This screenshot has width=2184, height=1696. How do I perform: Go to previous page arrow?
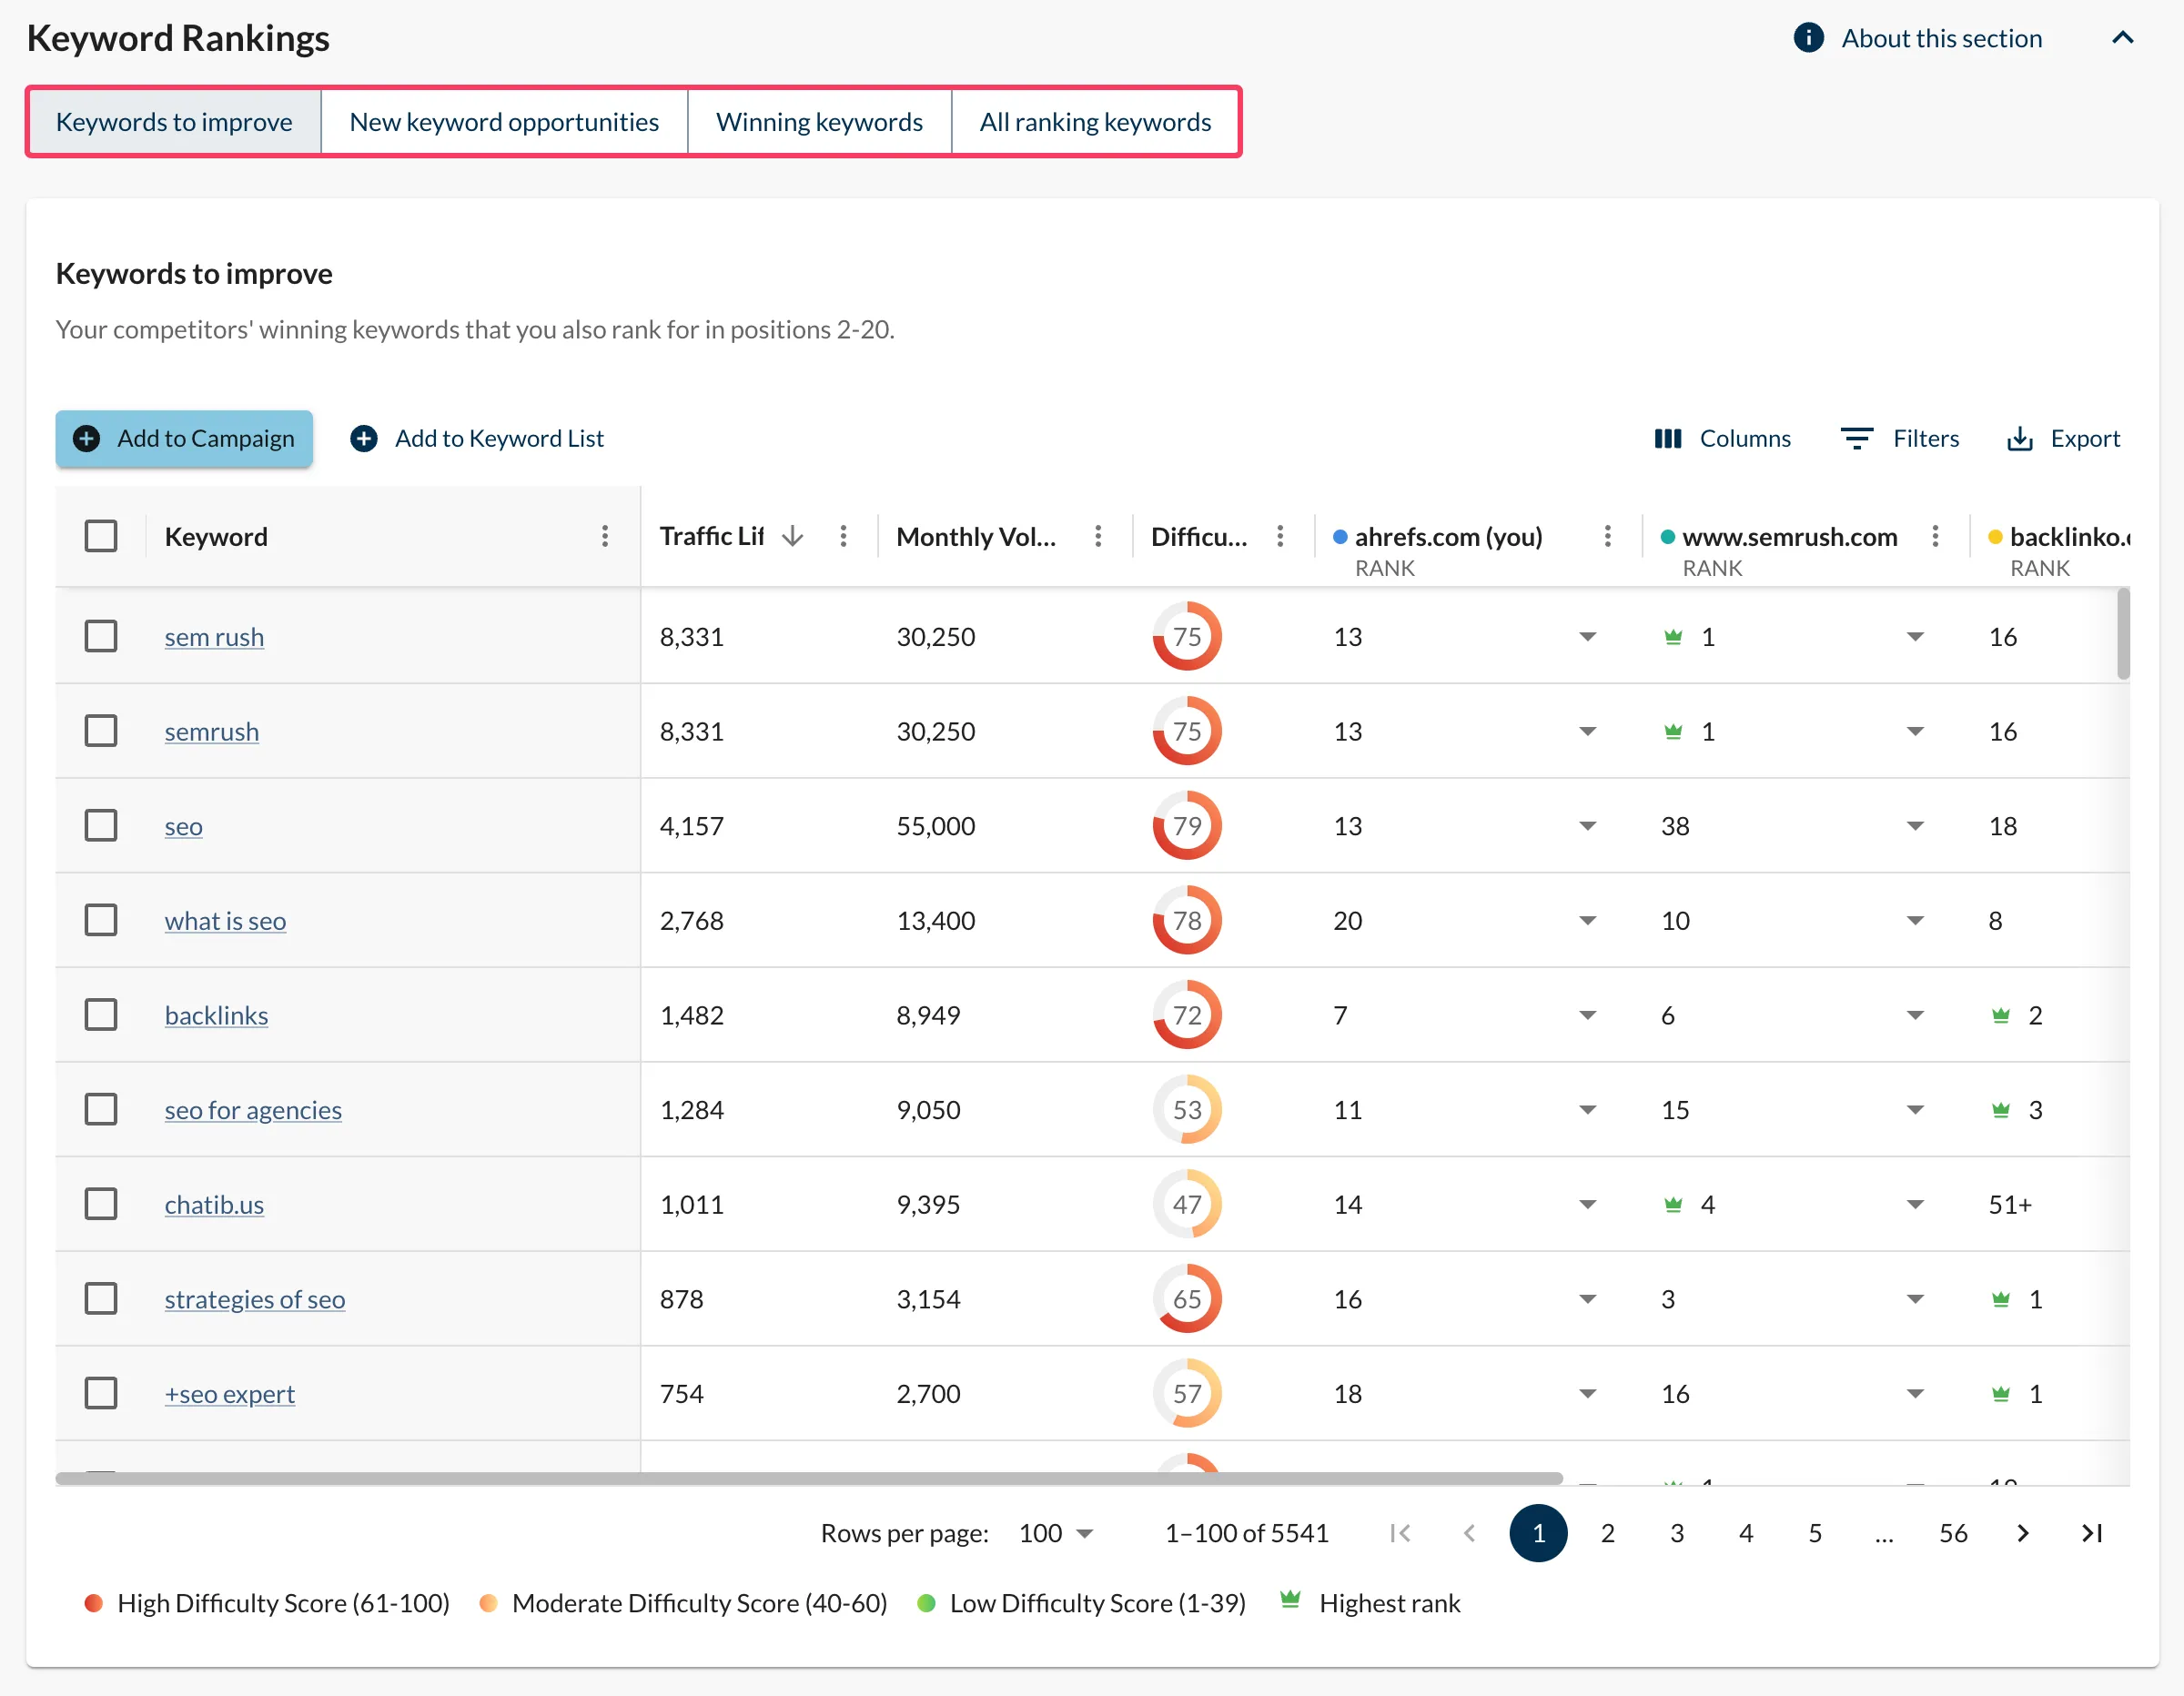[1469, 1533]
